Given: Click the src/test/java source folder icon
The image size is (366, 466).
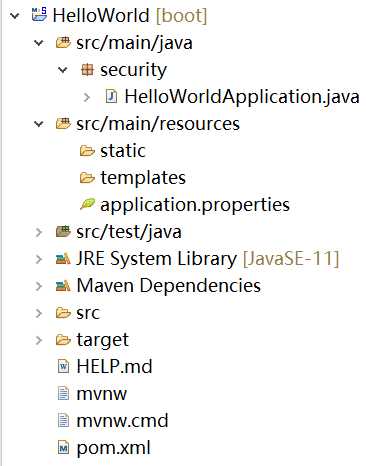Looking at the screenshot, I should pos(63,231).
